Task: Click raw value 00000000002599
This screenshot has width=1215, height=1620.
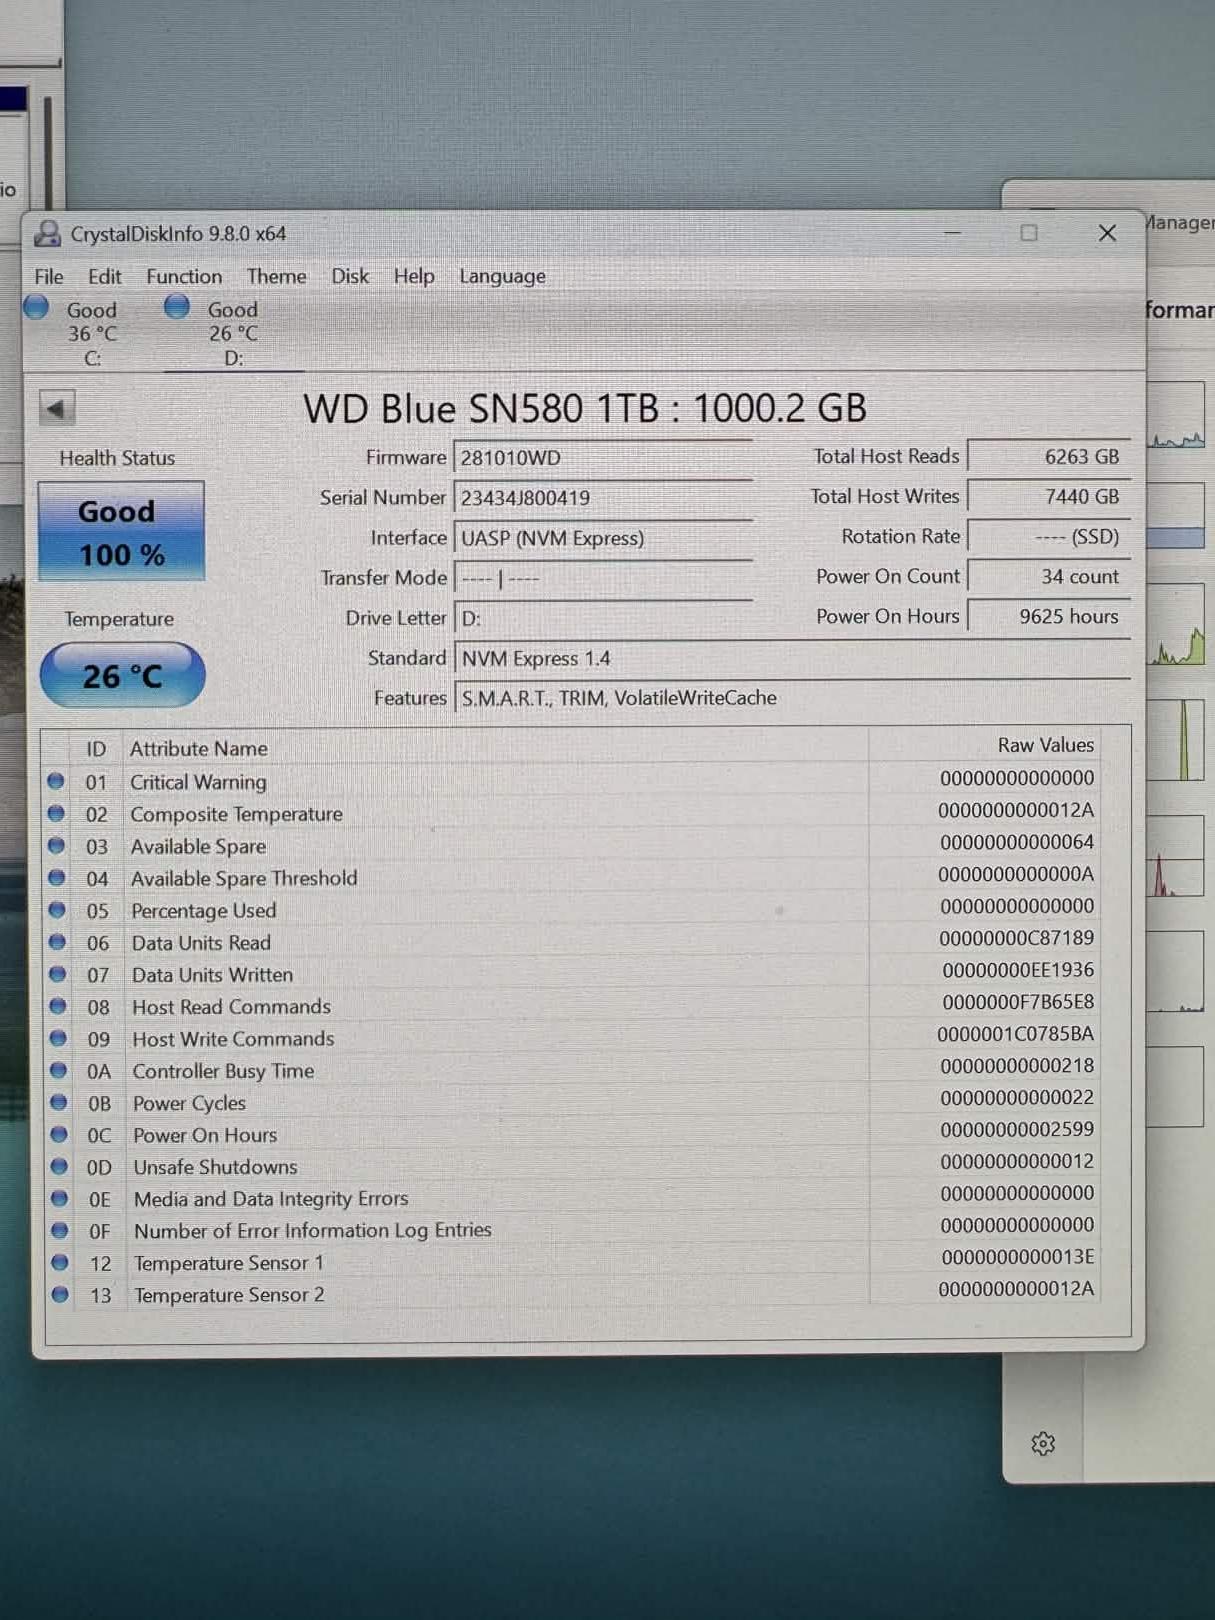Action: coord(1017,1129)
